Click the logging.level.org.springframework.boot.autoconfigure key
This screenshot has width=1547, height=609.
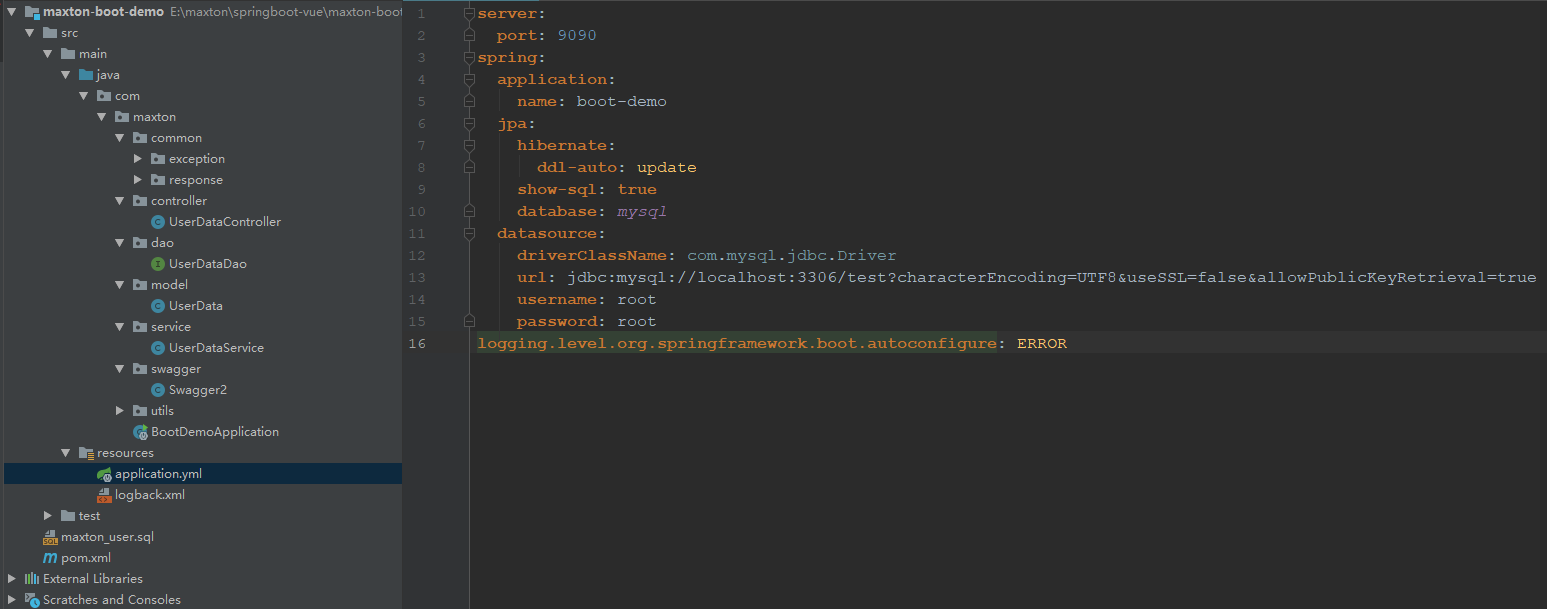(737, 343)
